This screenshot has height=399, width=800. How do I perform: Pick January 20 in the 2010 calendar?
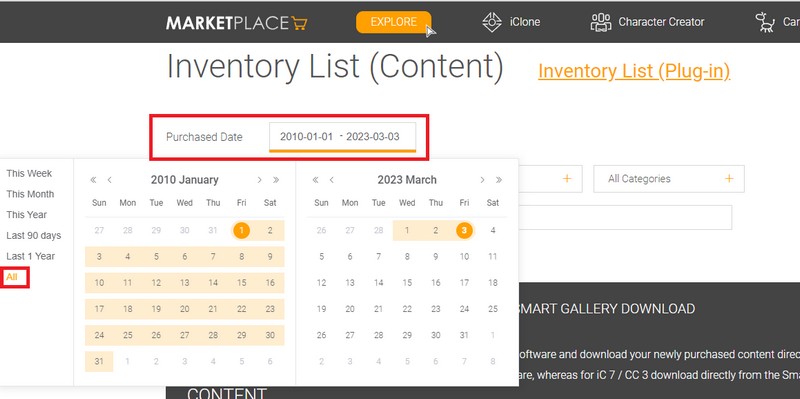click(185, 309)
